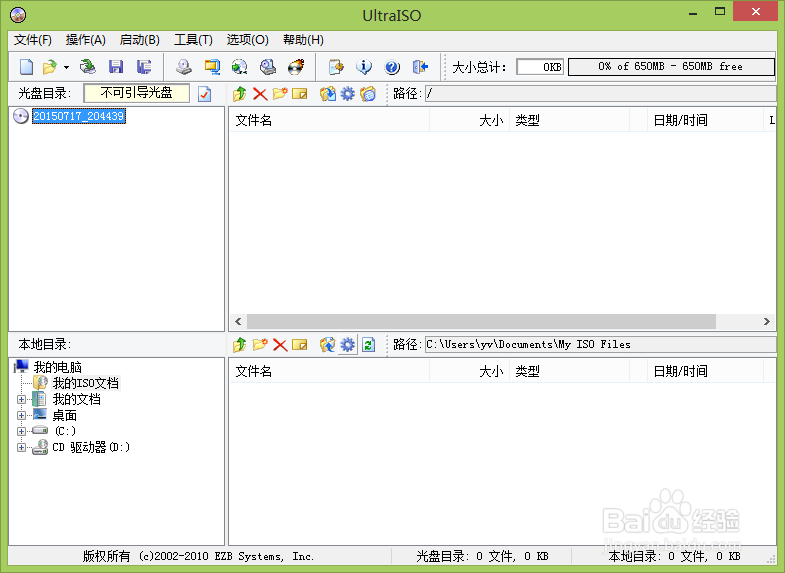Sort disc list by 类型 column header
This screenshot has width=785, height=573.
click(x=569, y=120)
